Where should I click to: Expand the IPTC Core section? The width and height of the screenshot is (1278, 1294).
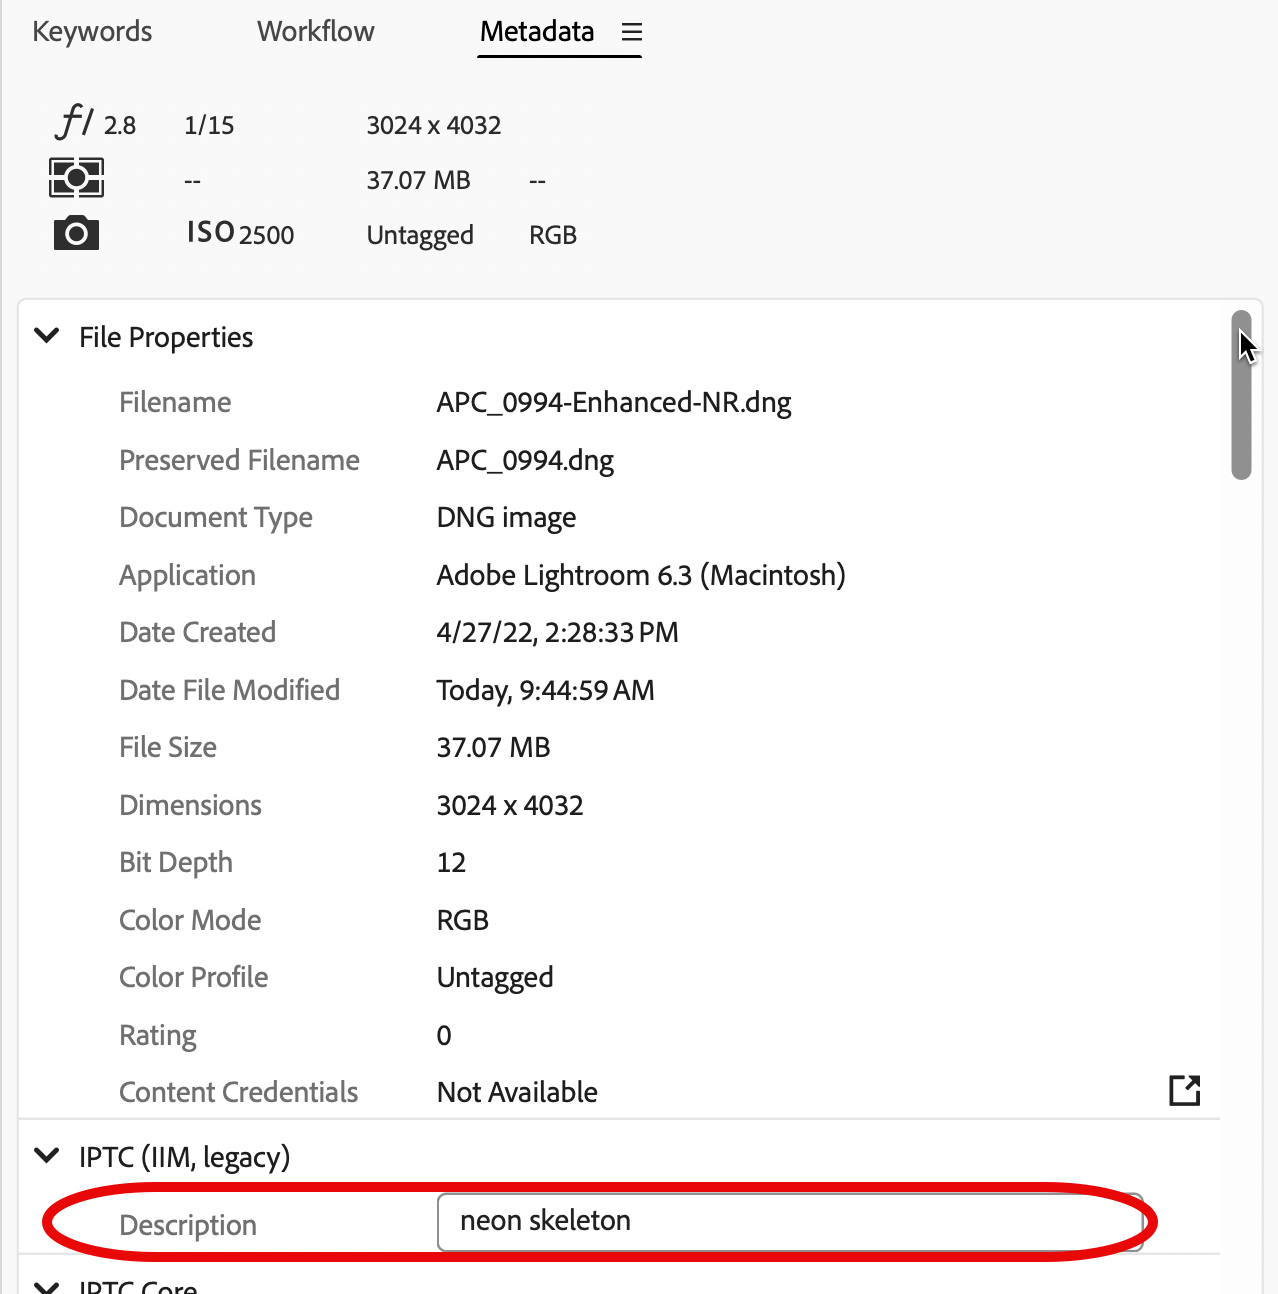[x=46, y=1286]
